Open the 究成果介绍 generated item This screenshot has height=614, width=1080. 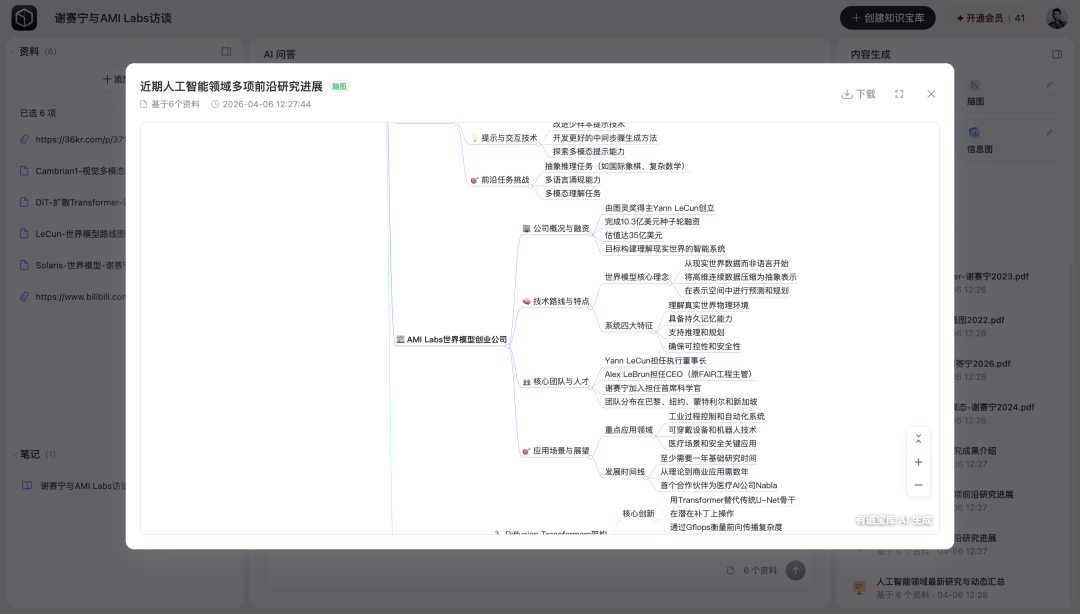[x=975, y=451]
